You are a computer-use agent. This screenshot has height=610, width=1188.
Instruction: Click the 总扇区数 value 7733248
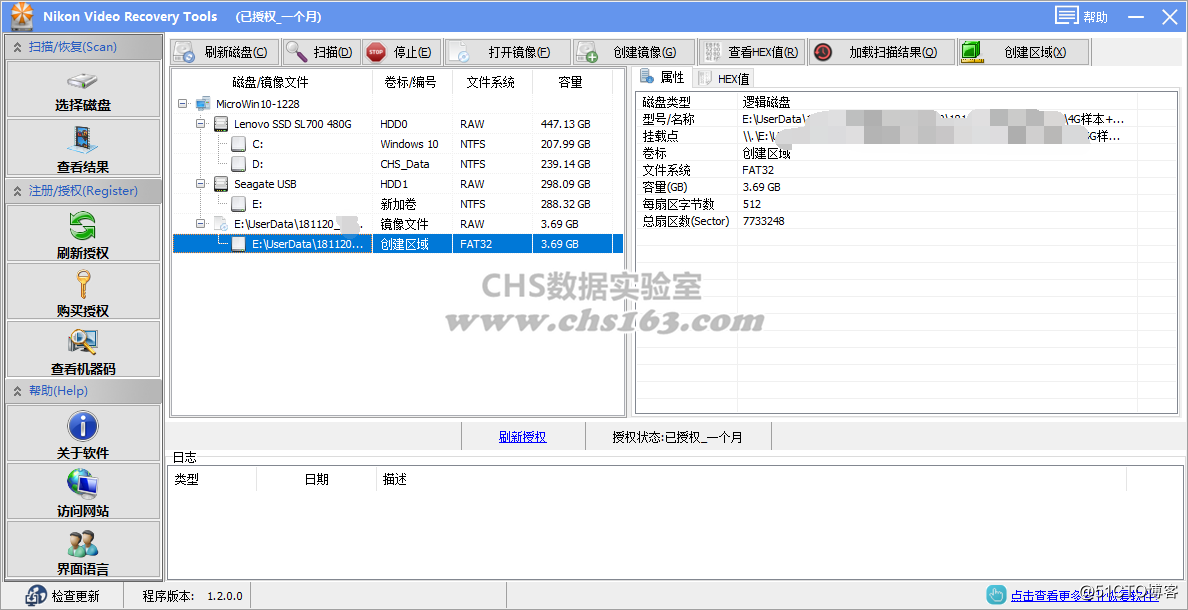pyautogui.click(x=763, y=221)
